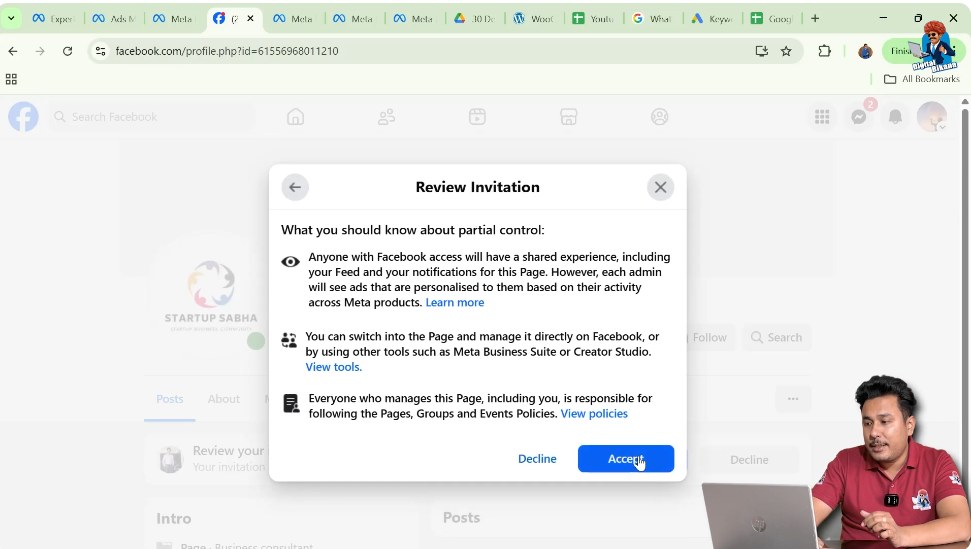Decline via the background banner button
The width and height of the screenshot is (971, 549).
tap(749, 460)
